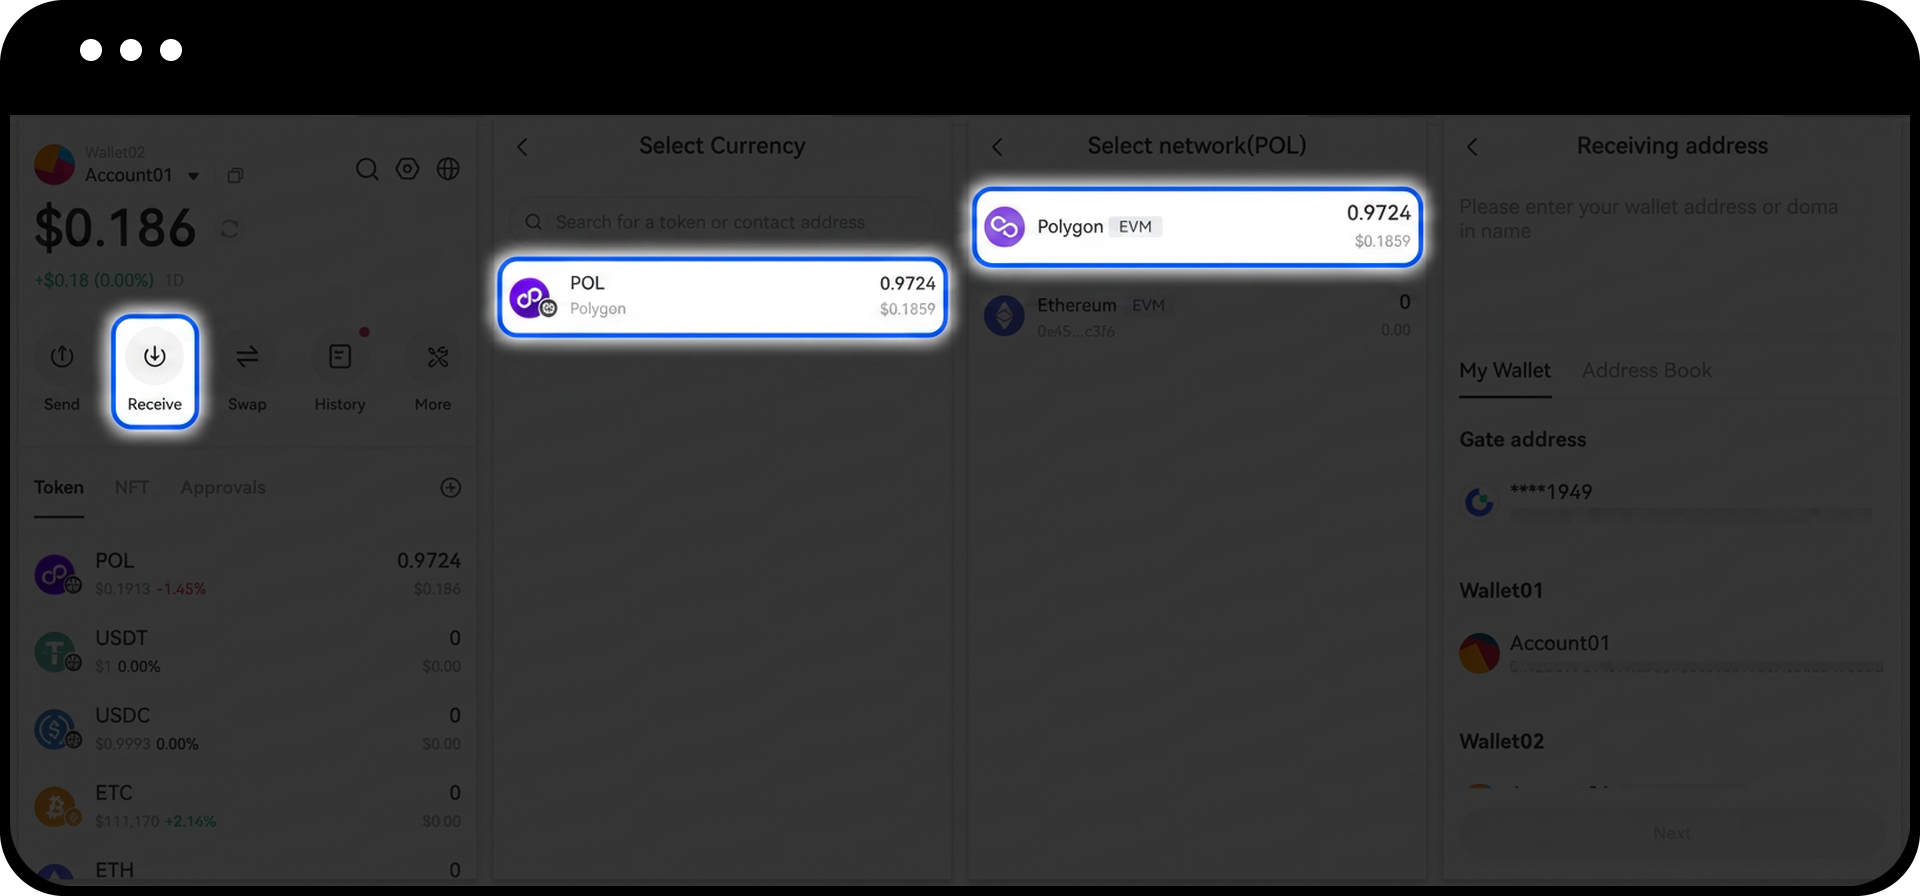Click the Send icon button
Screen dimensions: 1920x896
pyautogui.click(x=62, y=357)
